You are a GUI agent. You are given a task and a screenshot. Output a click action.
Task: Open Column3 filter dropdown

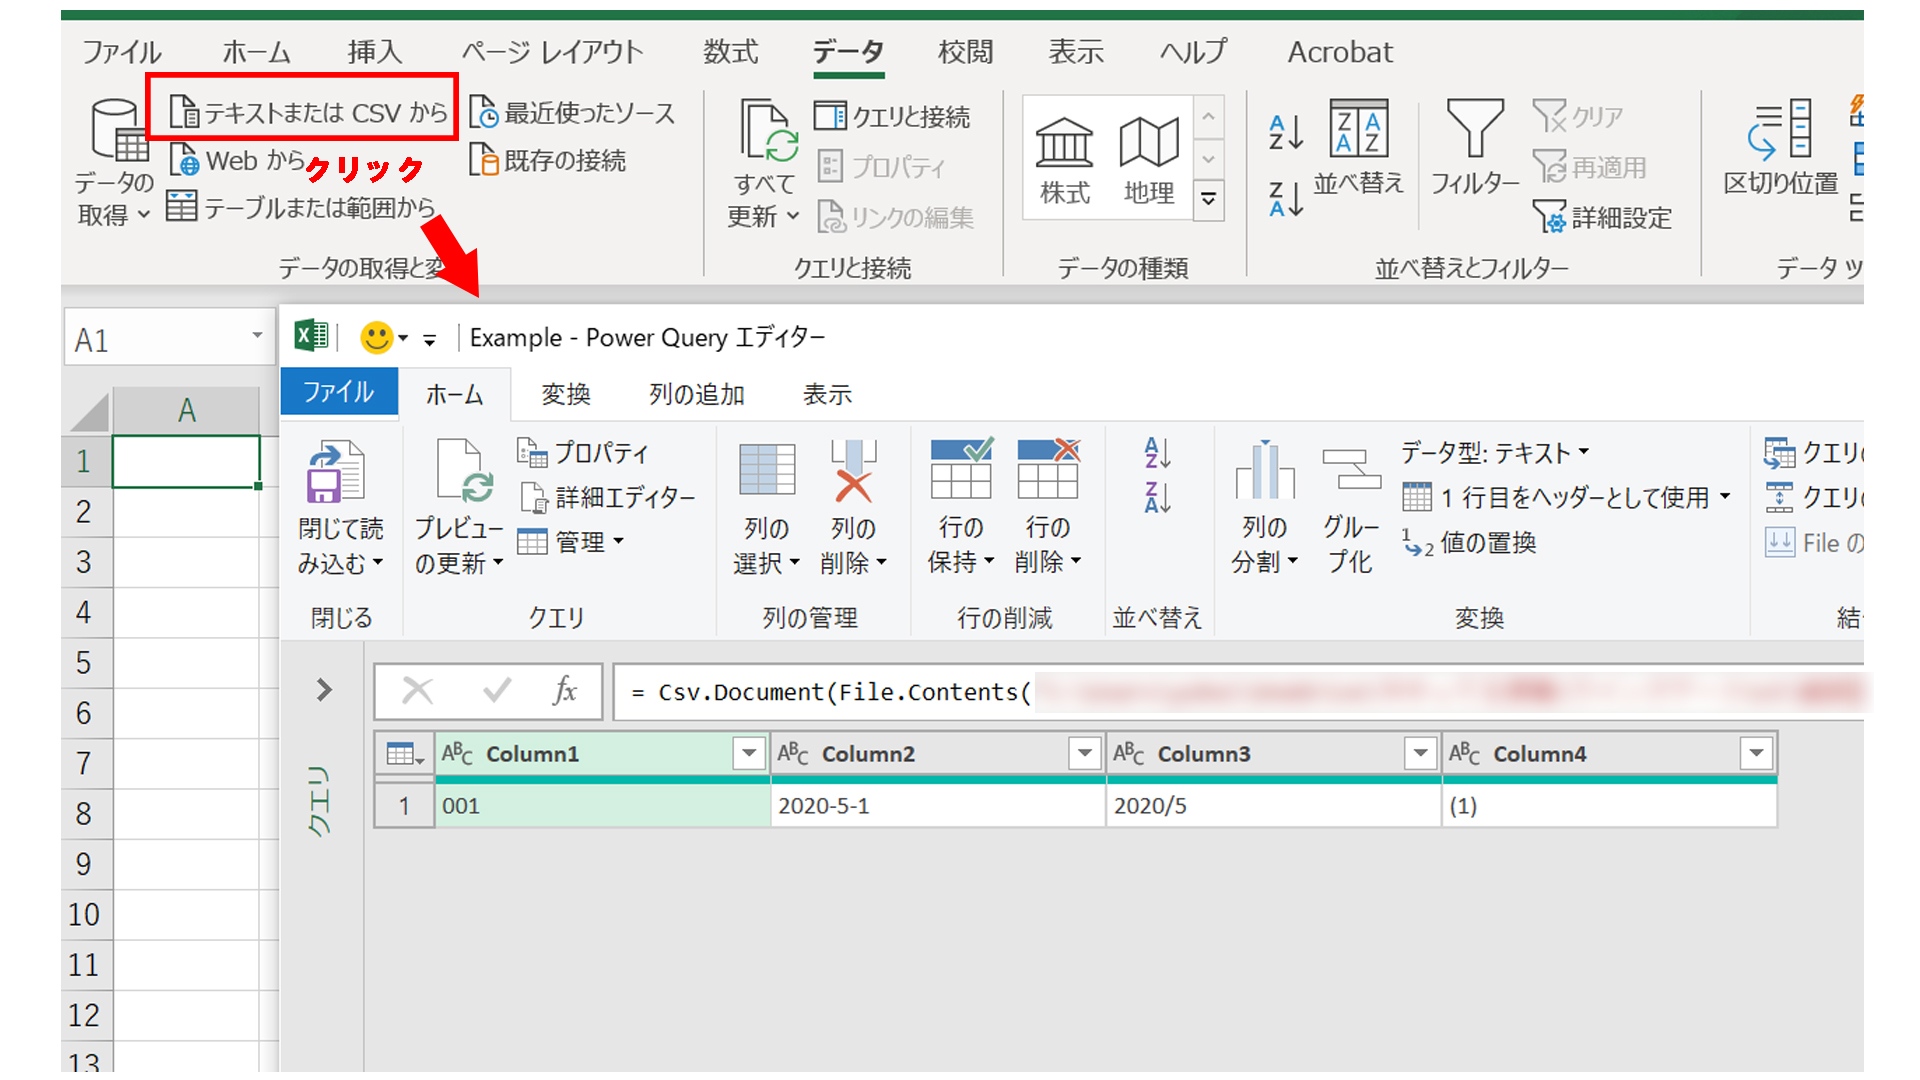1420,753
